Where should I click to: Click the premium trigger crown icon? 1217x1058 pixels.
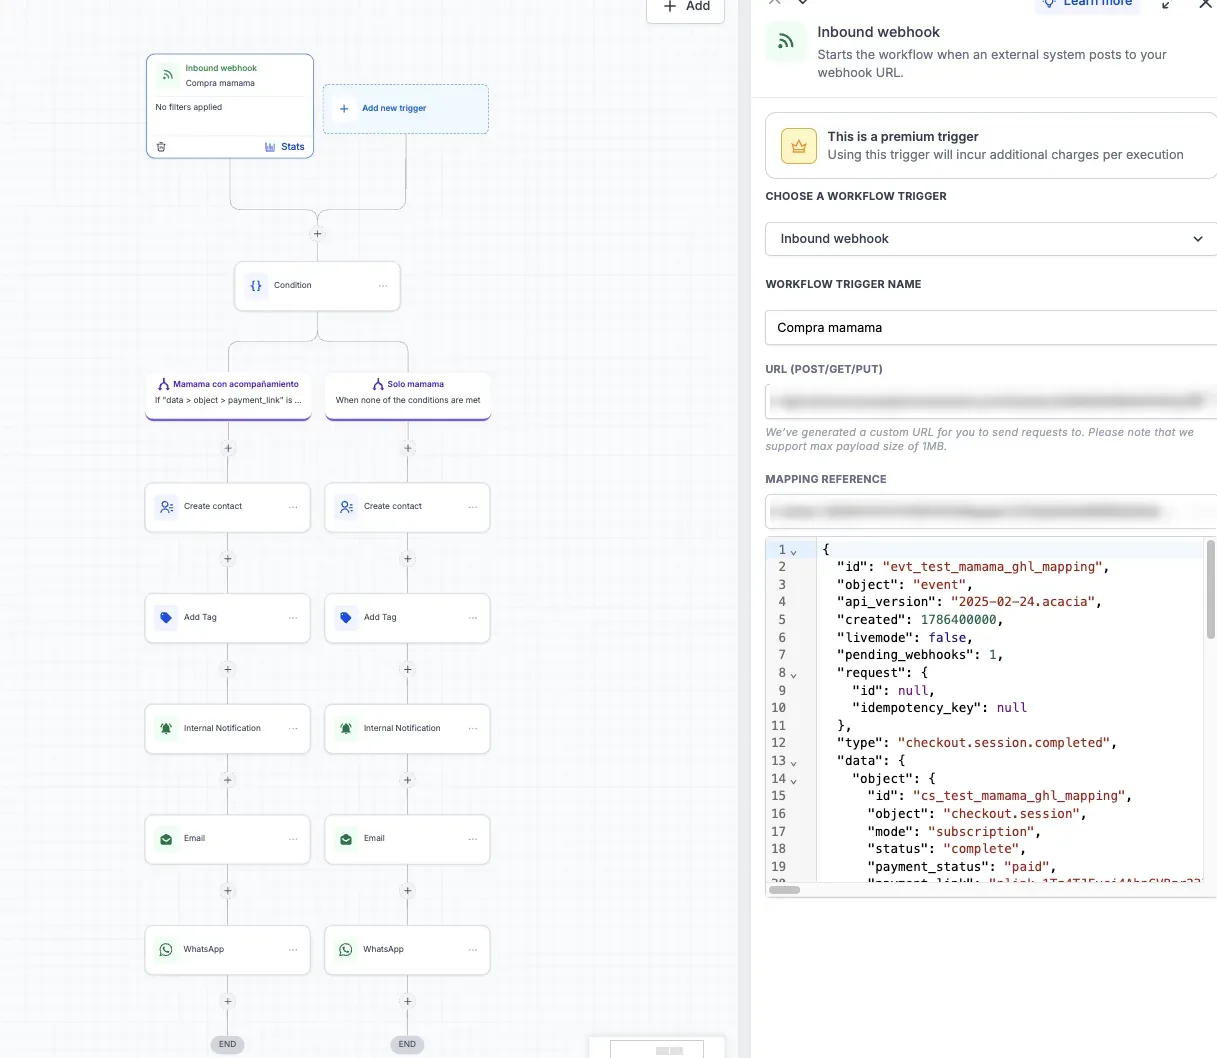pos(799,146)
